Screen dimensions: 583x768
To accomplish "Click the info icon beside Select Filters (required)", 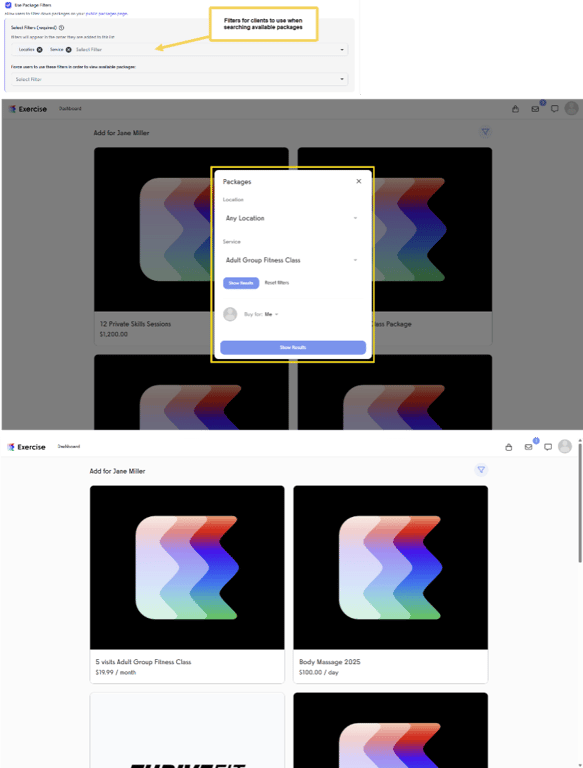I will [61, 28].
